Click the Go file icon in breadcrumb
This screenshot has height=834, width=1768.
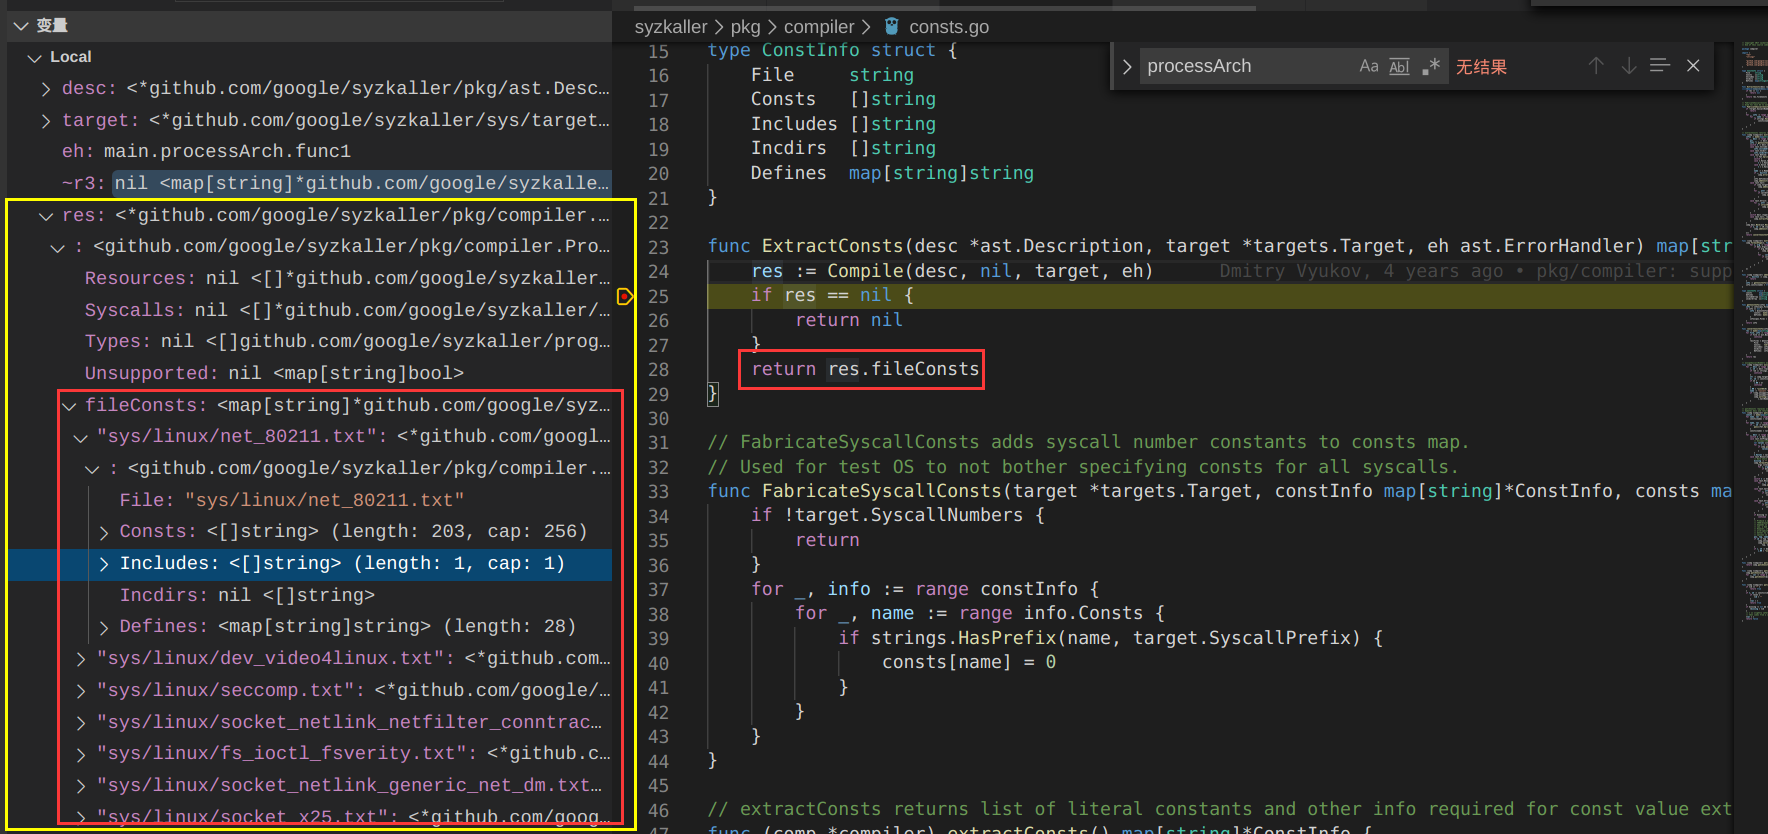(892, 27)
